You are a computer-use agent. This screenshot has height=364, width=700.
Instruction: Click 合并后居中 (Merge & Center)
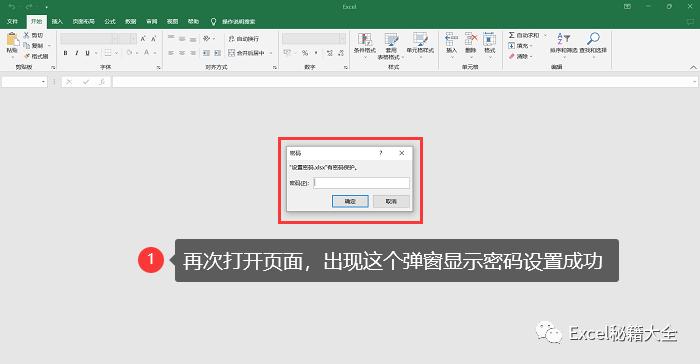click(246, 53)
